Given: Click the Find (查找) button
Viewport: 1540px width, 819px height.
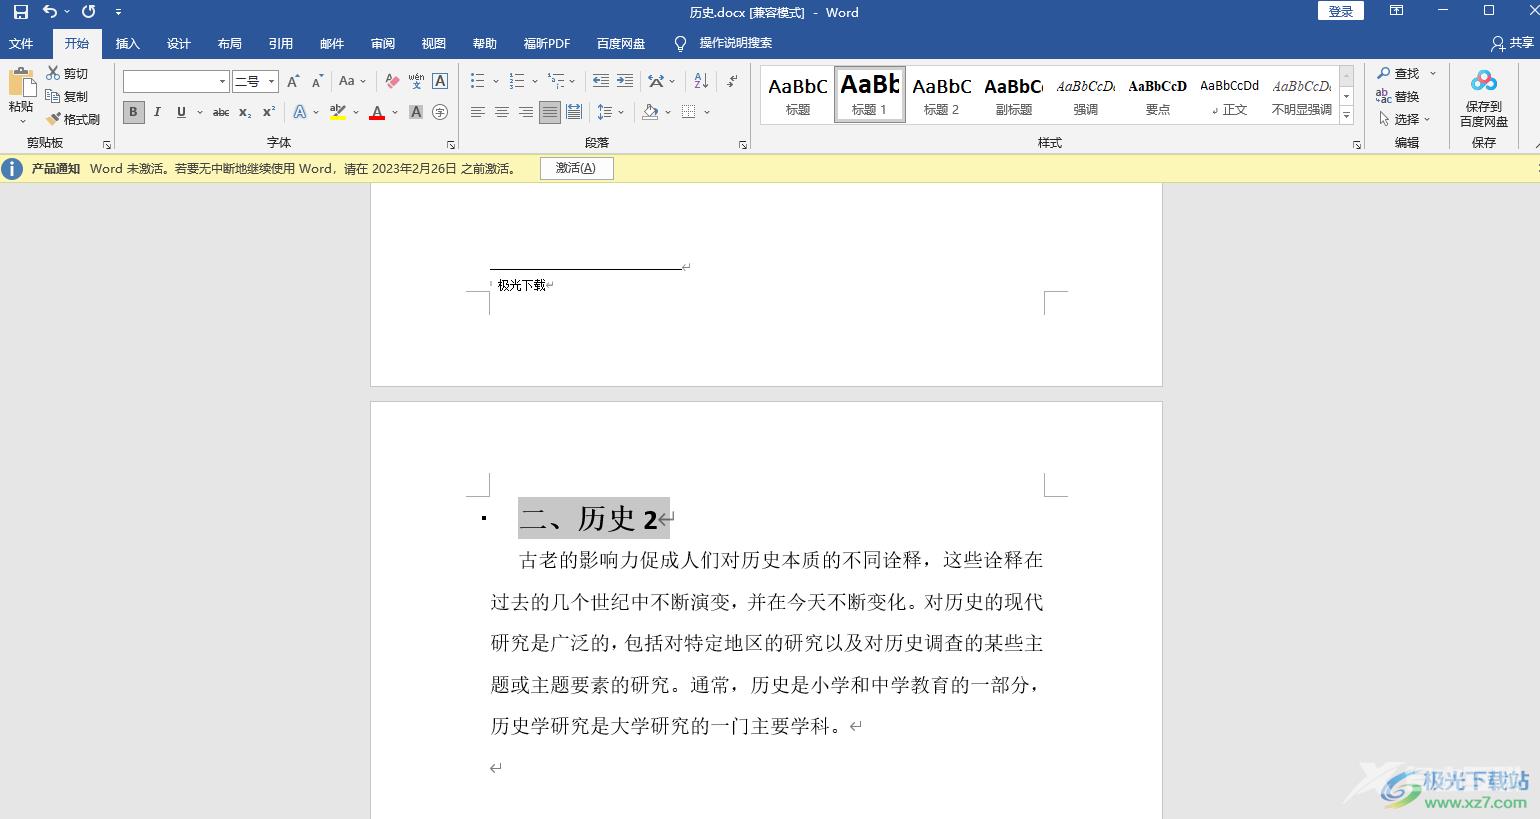Looking at the screenshot, I should click(1398, 73).
